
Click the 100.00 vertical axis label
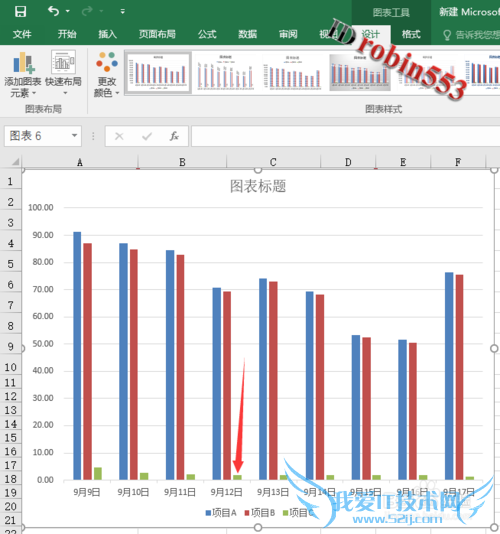[41, 207]
